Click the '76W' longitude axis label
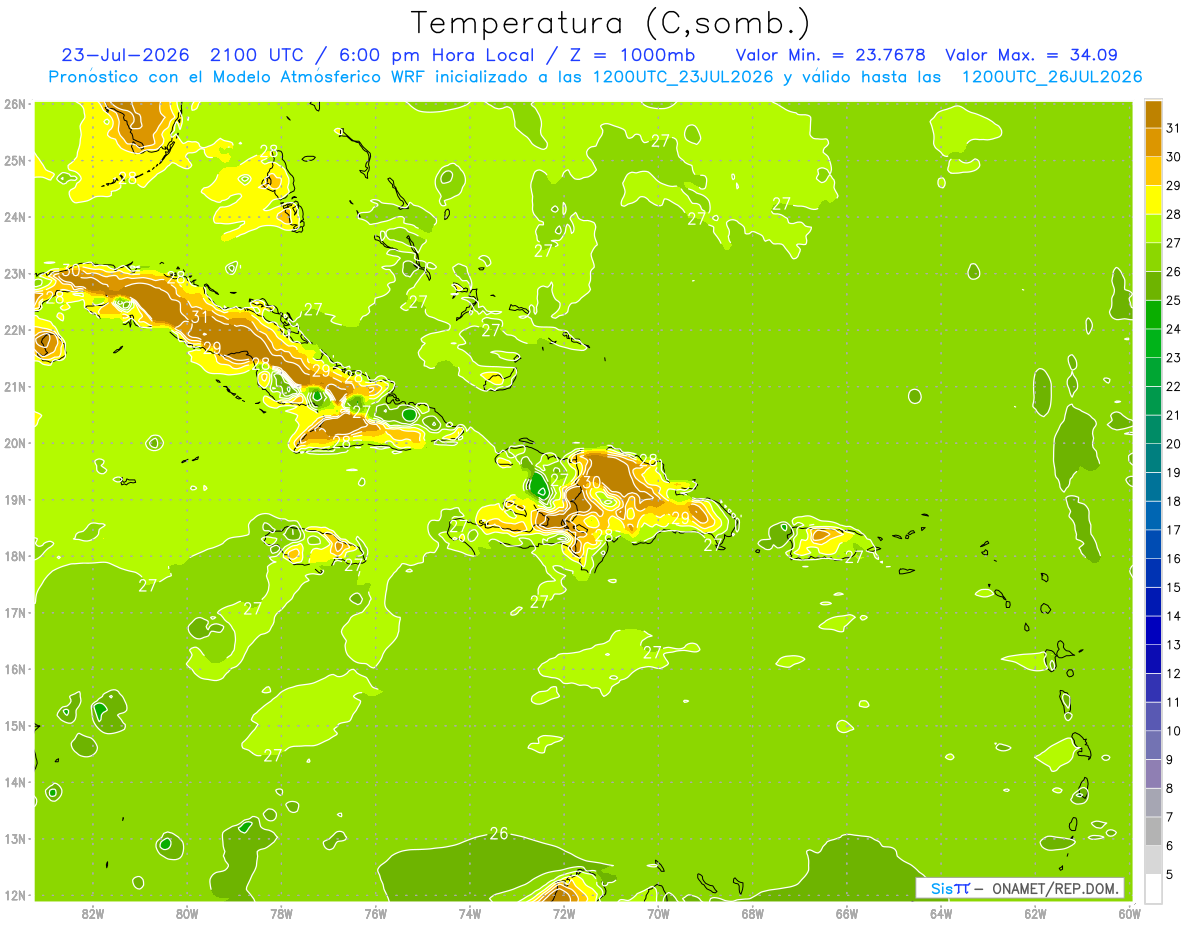 pos(375,913)
